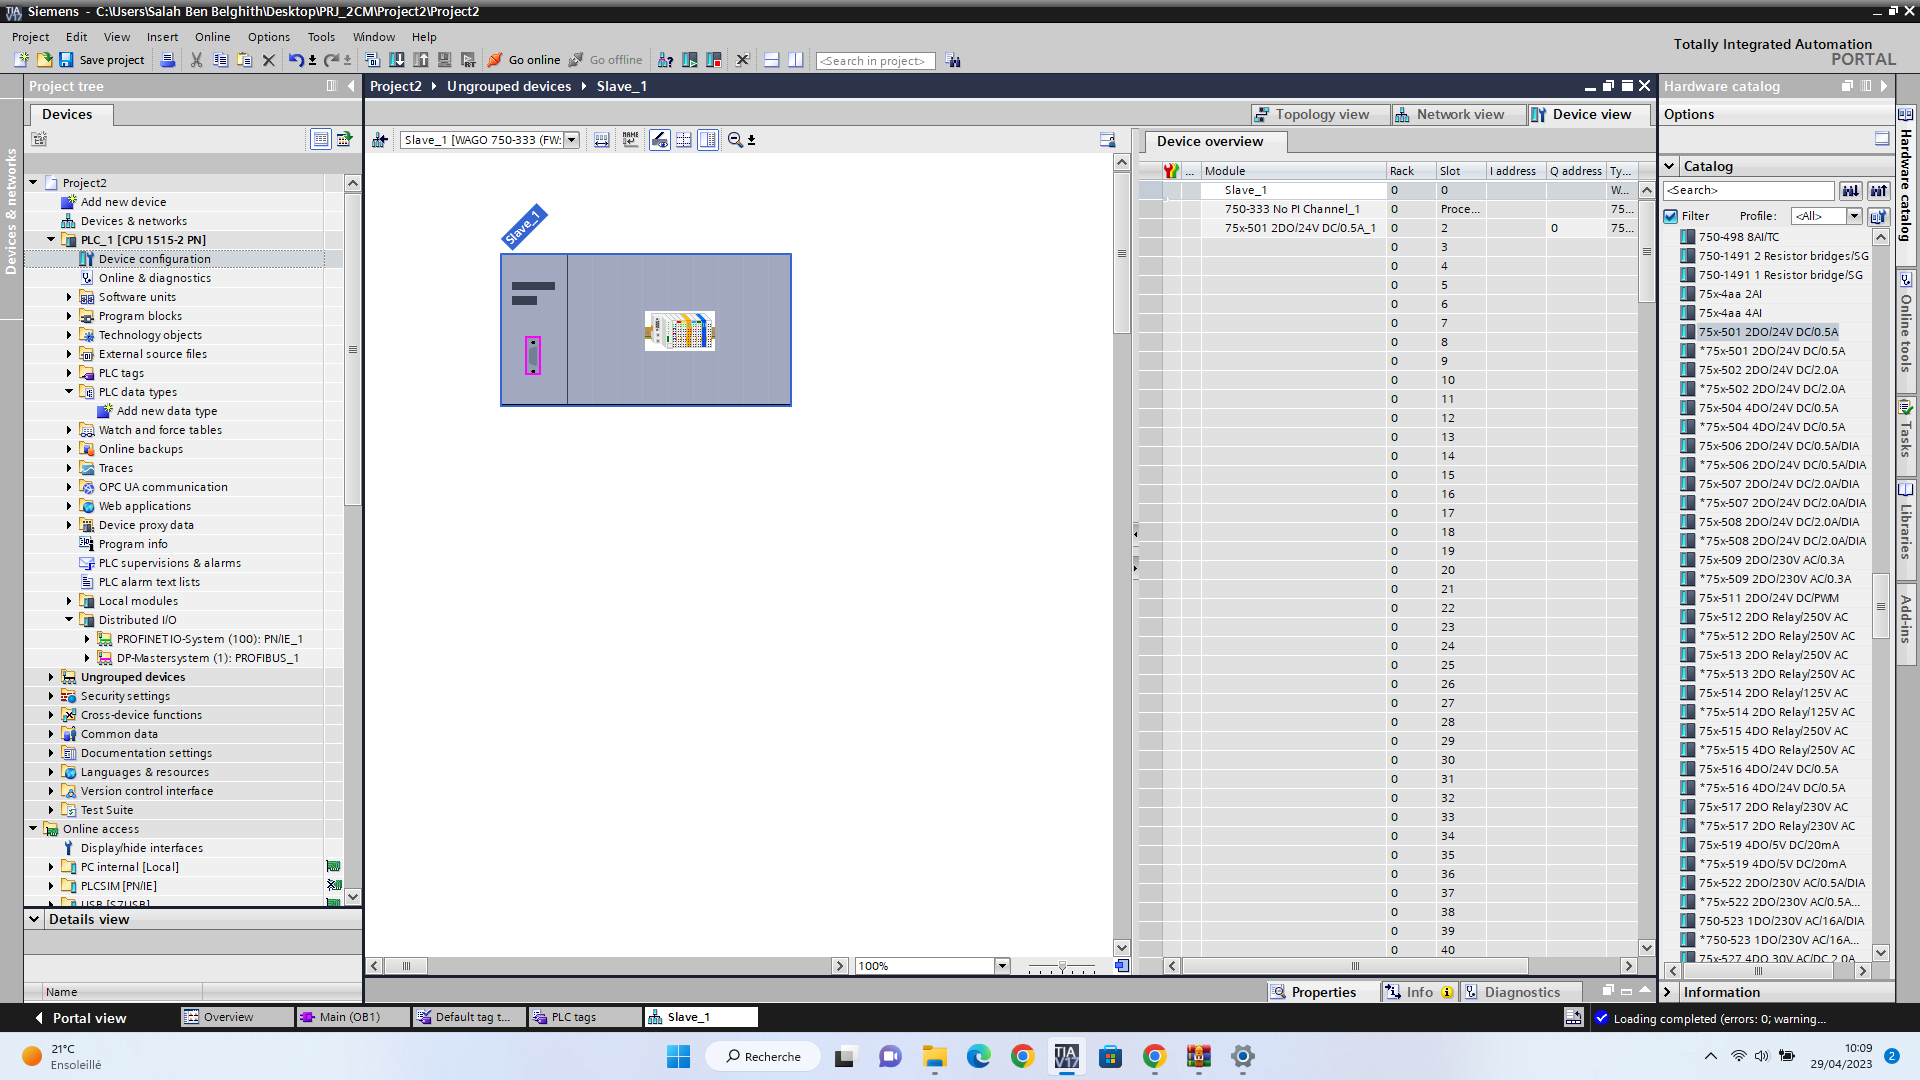Click the Print icon in toolbar
The image size is (1920, 1080).
[168, 60]
